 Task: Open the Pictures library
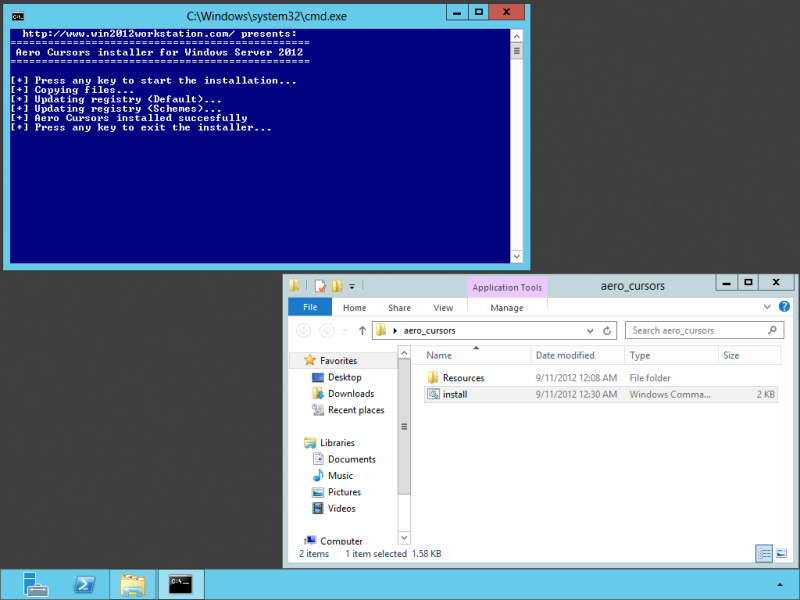pyautogui.click(x=344, y=492)
